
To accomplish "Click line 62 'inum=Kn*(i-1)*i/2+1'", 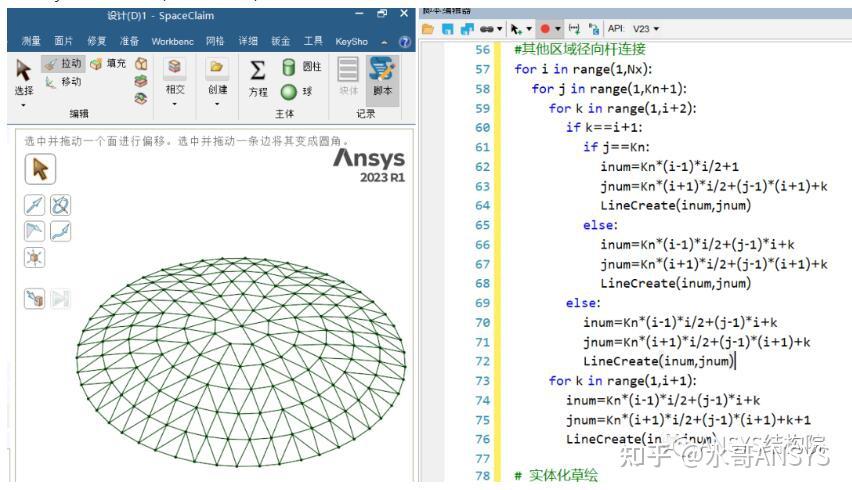I will [669, 167].
